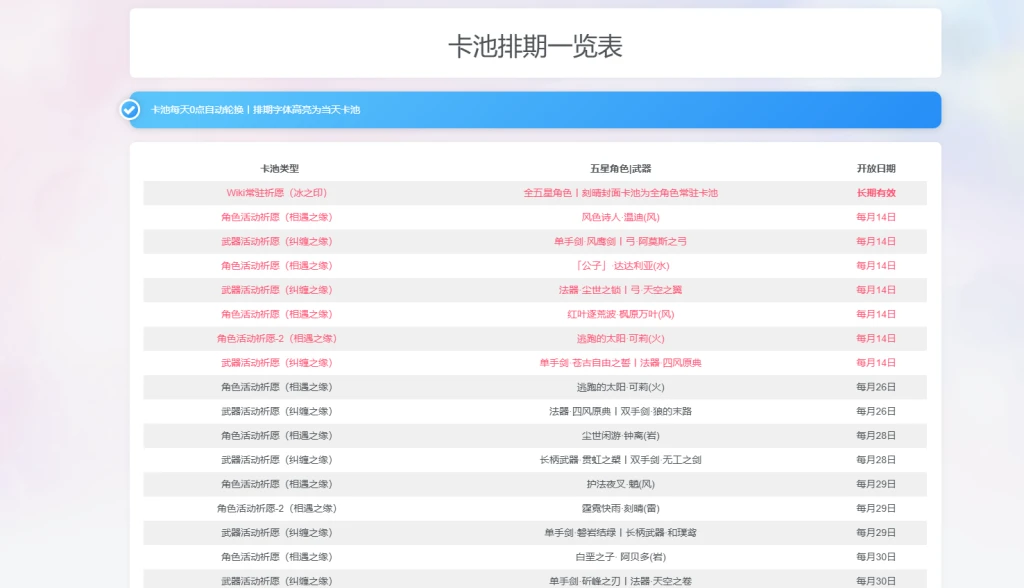Screen dimensions: 1024x588
Task: Click the Wiki常驻祈愿（冰之印）entry
Action: click(277, 193)
